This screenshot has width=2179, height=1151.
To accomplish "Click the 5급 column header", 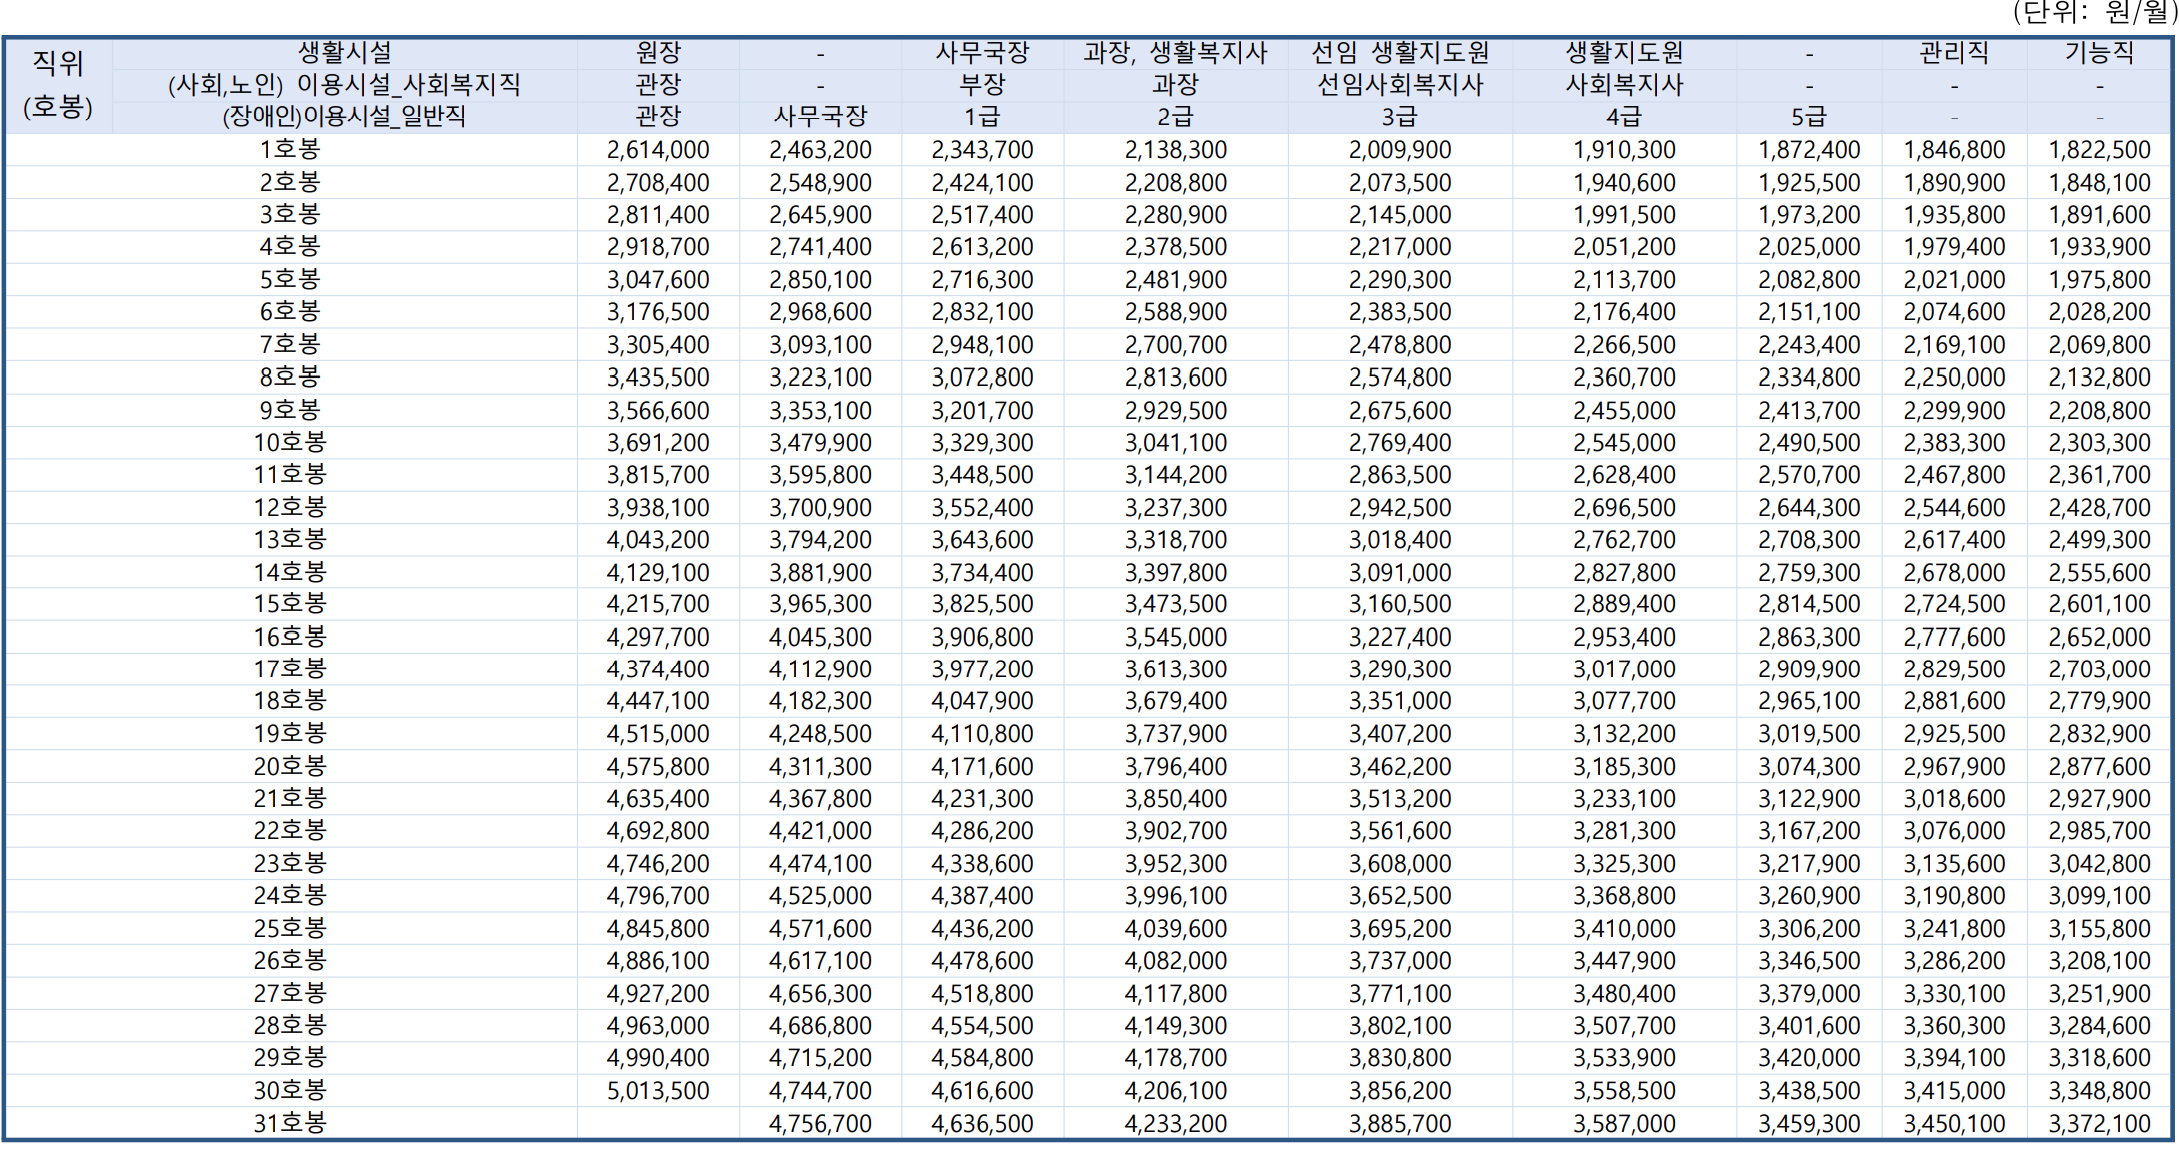I will (x=1808, y=117).
